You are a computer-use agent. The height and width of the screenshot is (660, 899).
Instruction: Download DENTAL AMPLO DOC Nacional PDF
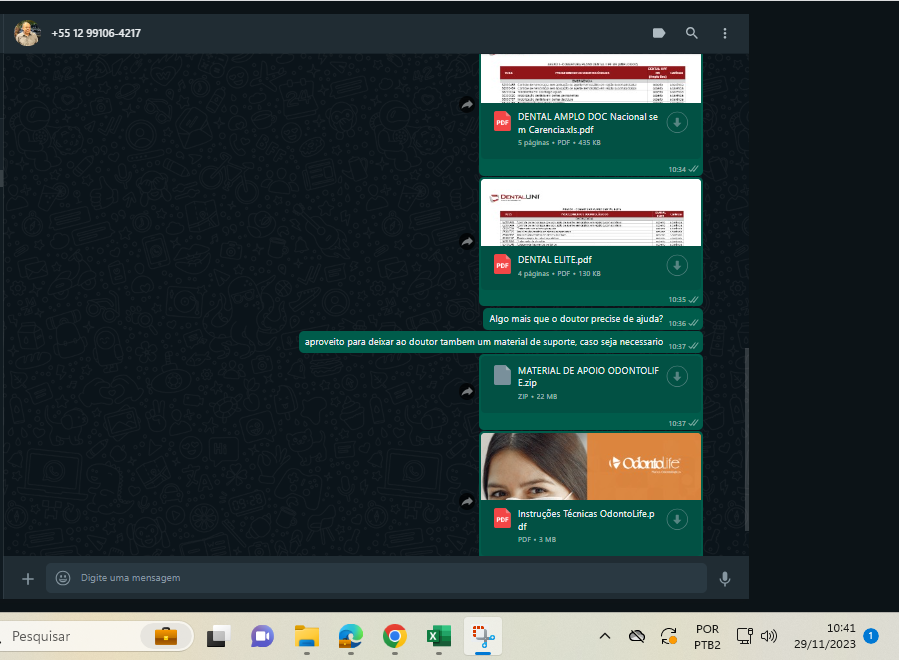click(677, 122)
